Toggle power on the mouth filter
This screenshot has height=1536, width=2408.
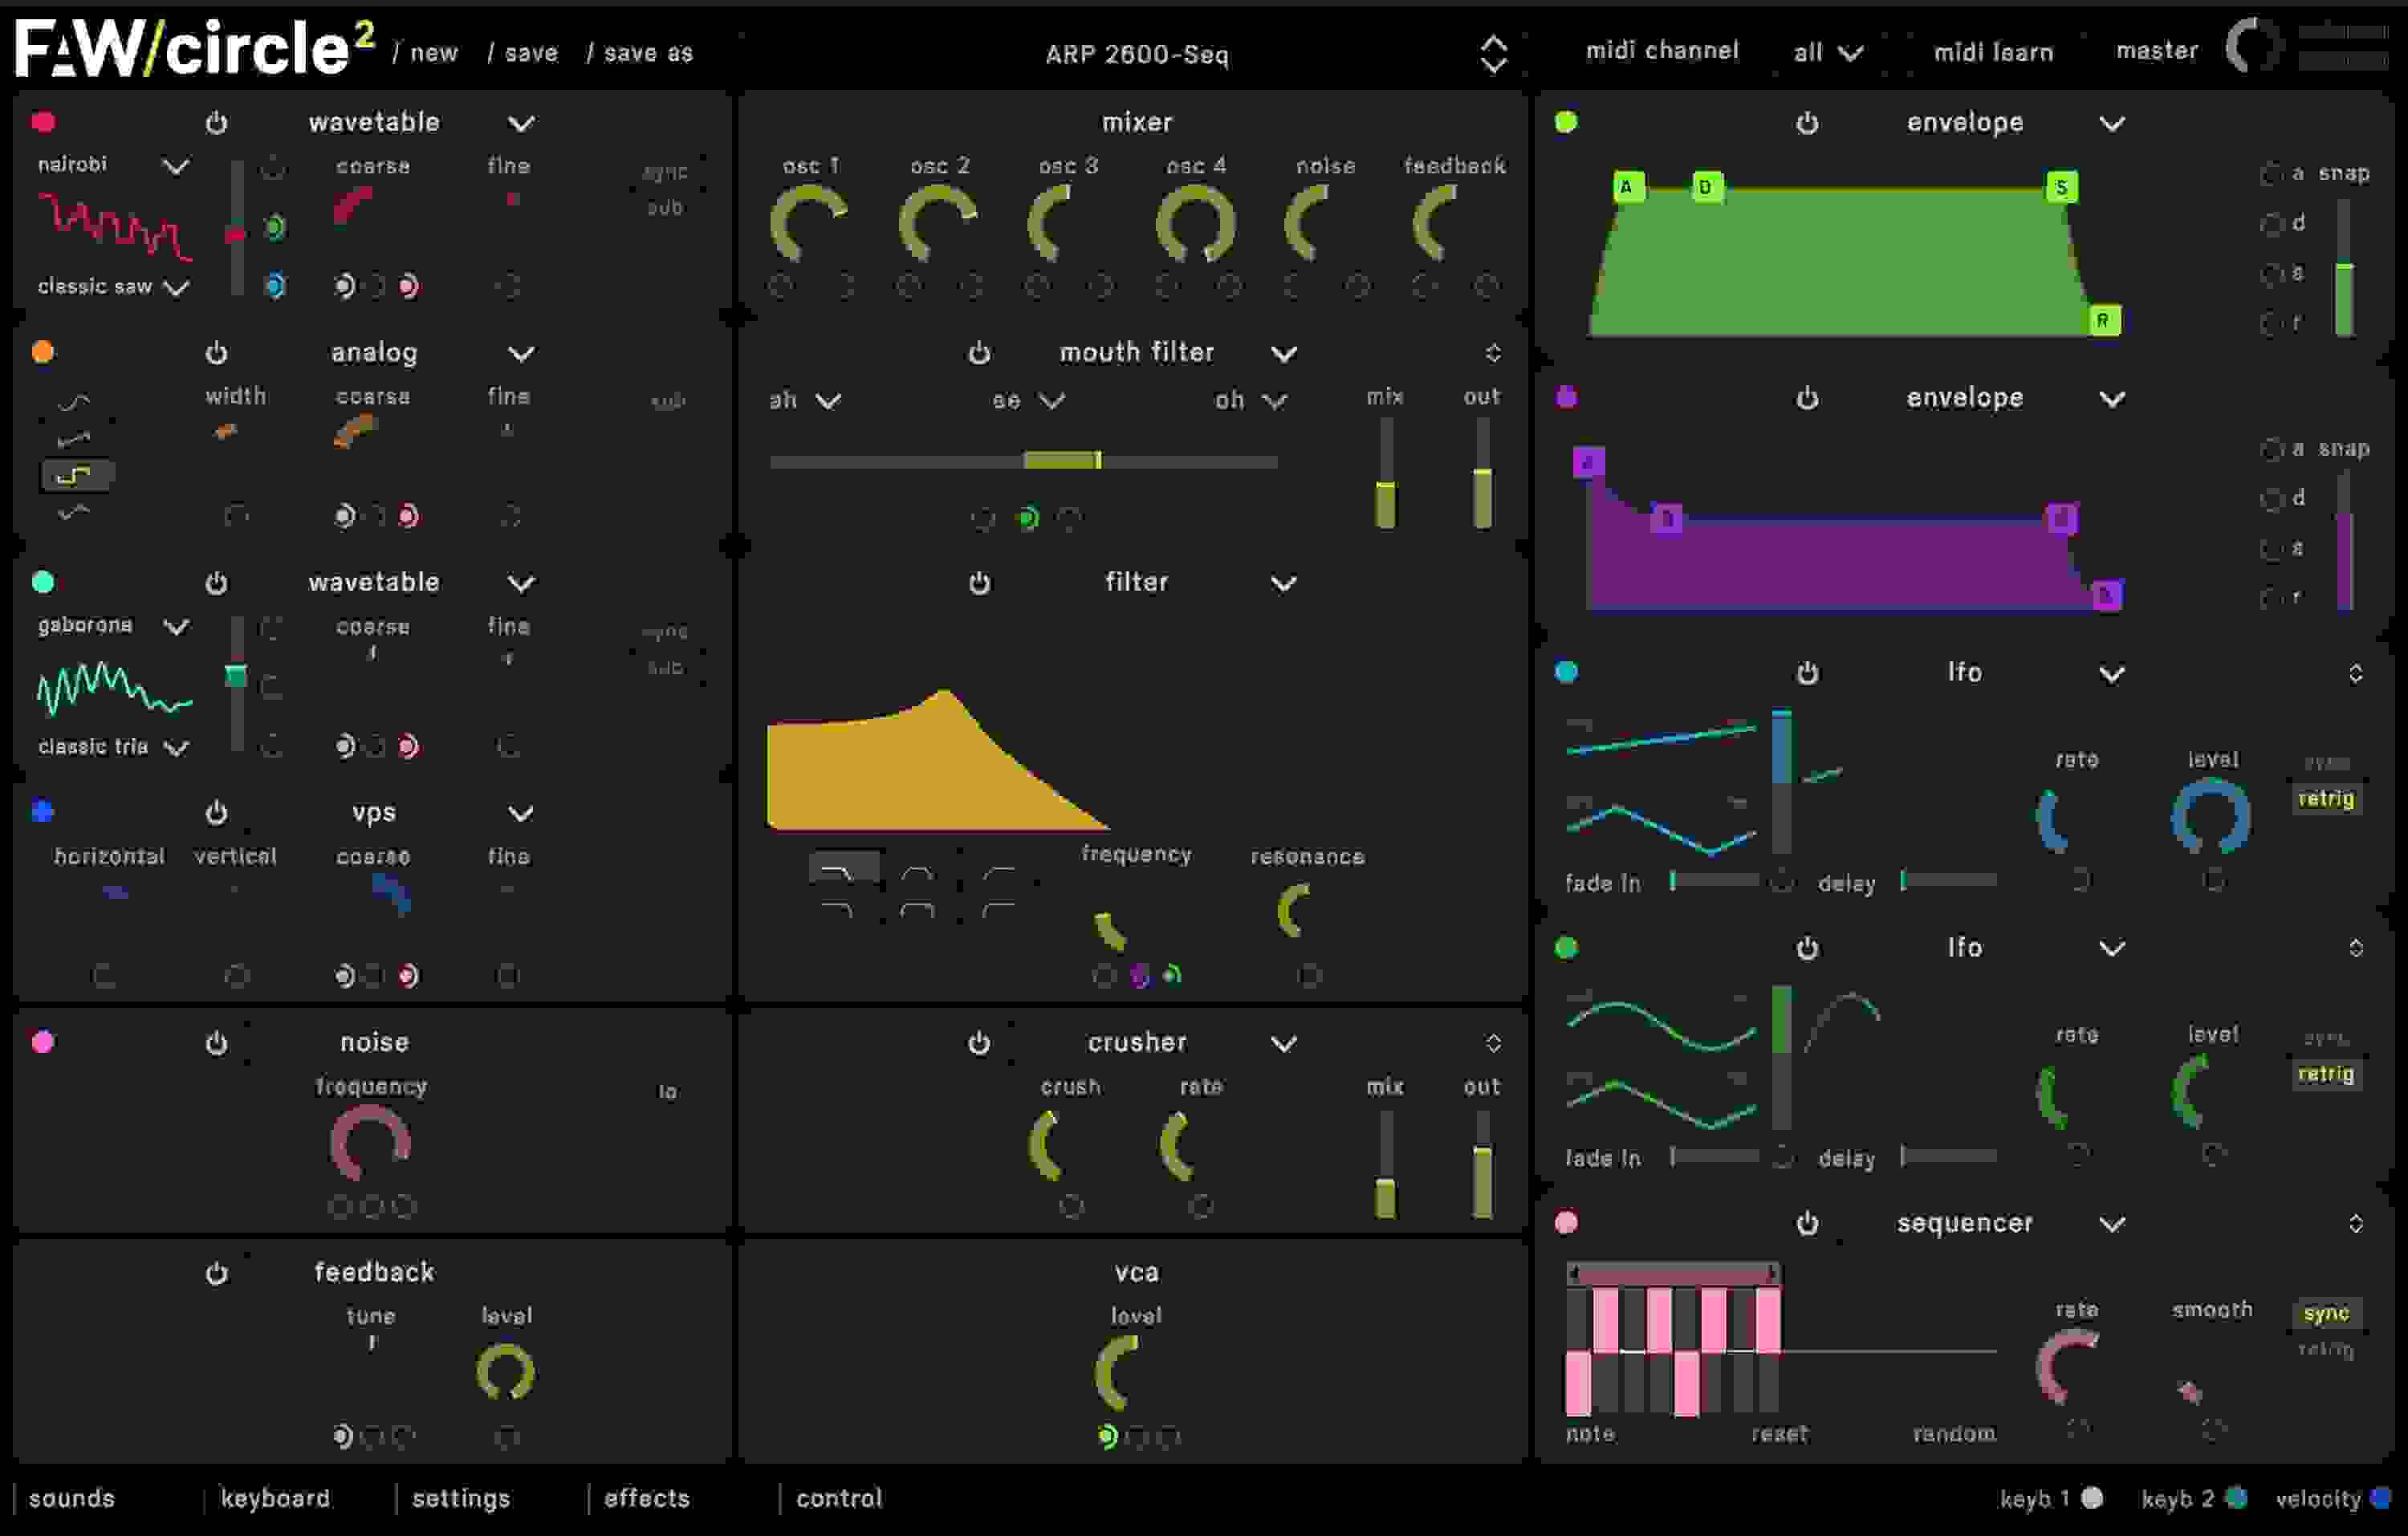[x=978, y=353]
